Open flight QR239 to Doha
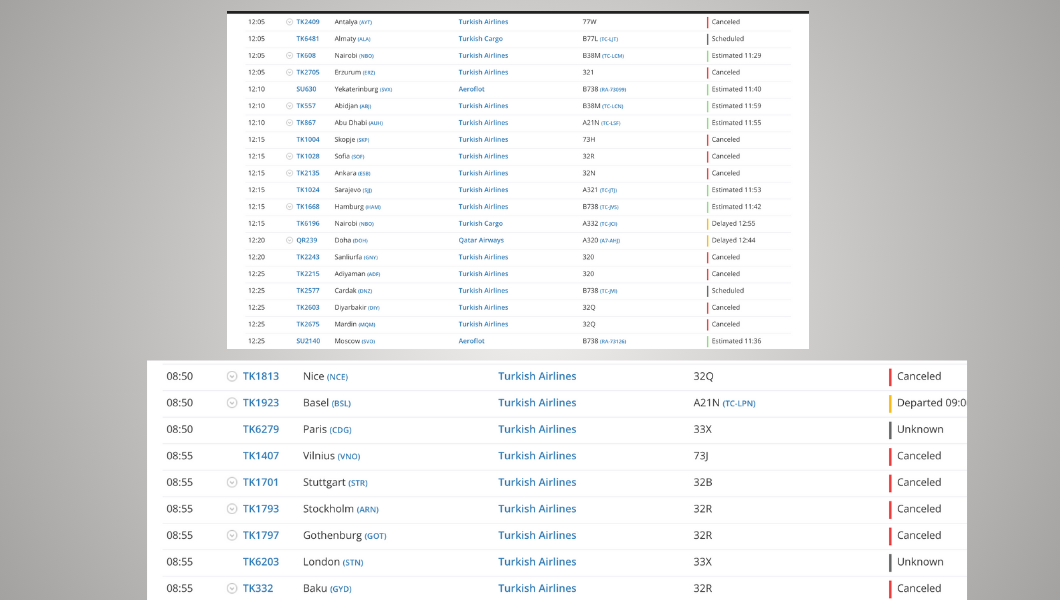Screen dimensions: 1060x600 307,241
